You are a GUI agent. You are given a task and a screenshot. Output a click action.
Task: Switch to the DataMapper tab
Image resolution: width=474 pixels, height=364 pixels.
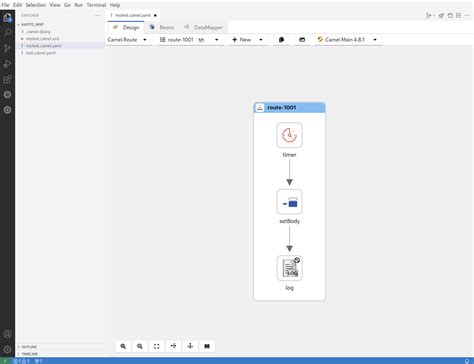click(203, 27)
